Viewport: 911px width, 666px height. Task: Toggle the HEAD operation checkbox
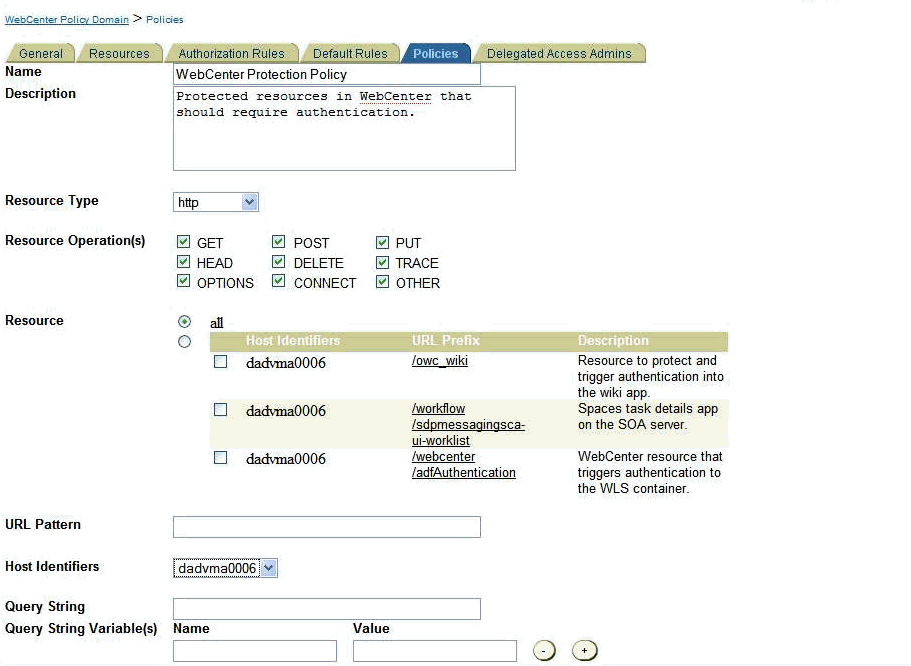pyautogui.click(x=184, y=262)
